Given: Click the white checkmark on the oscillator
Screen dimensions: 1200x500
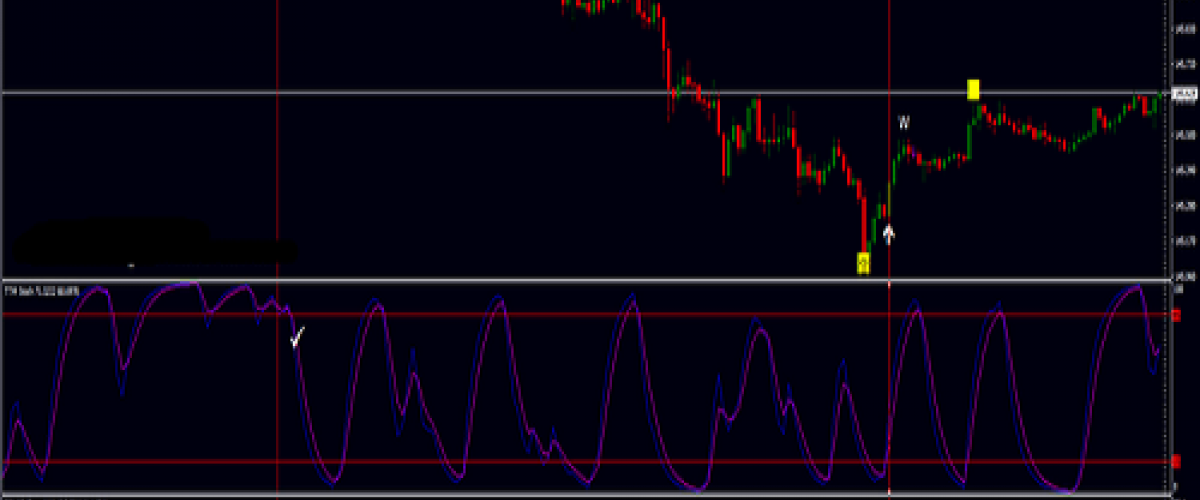Looking at the screenshot, I should coord(298,340).
